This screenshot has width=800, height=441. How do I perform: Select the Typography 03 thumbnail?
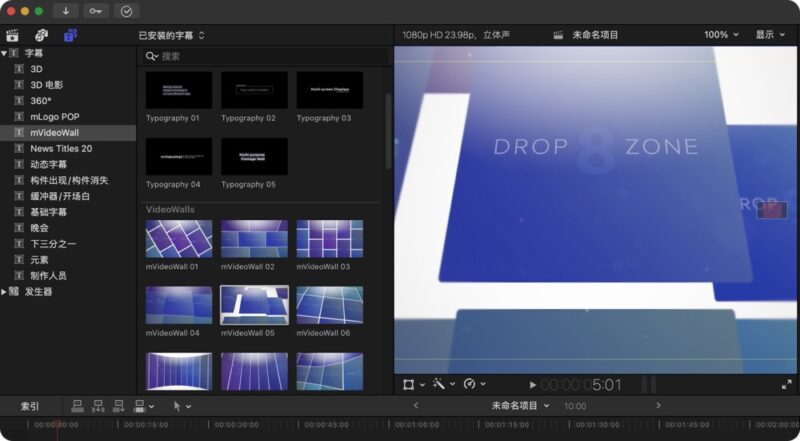[330, 90]
